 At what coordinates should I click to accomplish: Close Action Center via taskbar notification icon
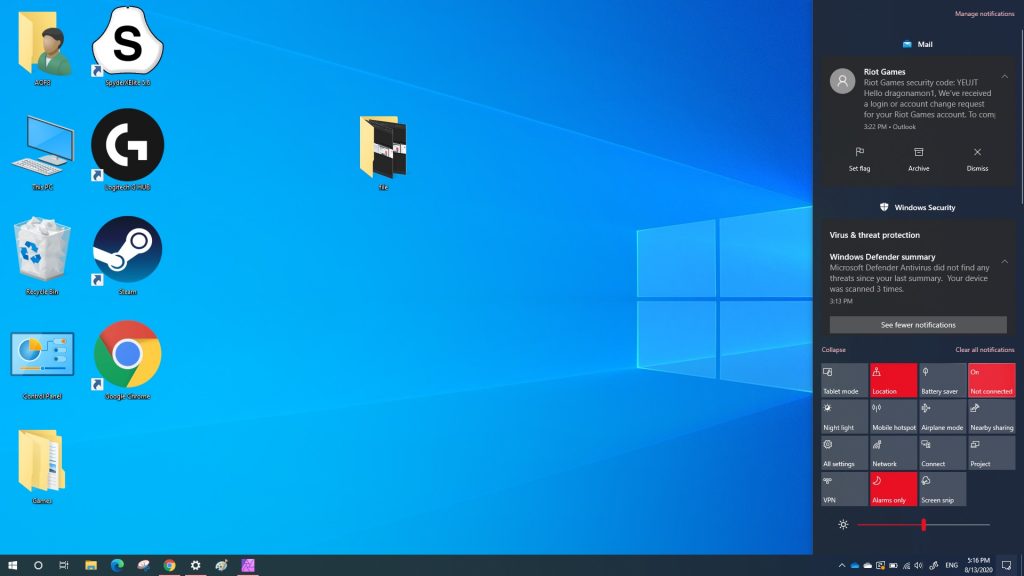tap(1006, 566)
